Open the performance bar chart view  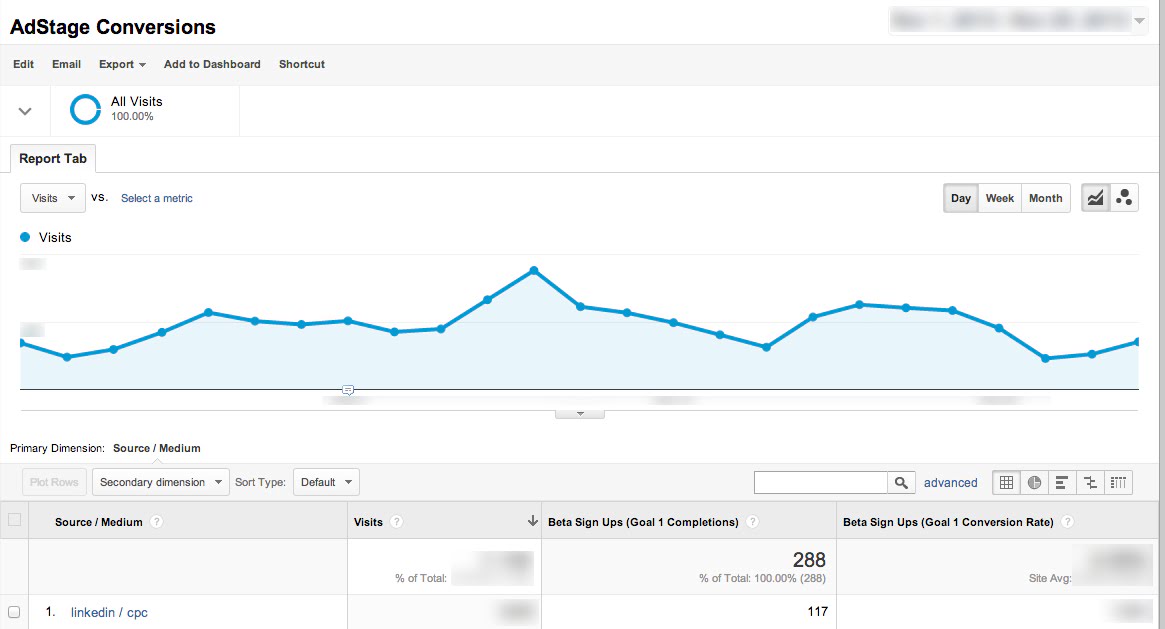(x=1062, y=482)
